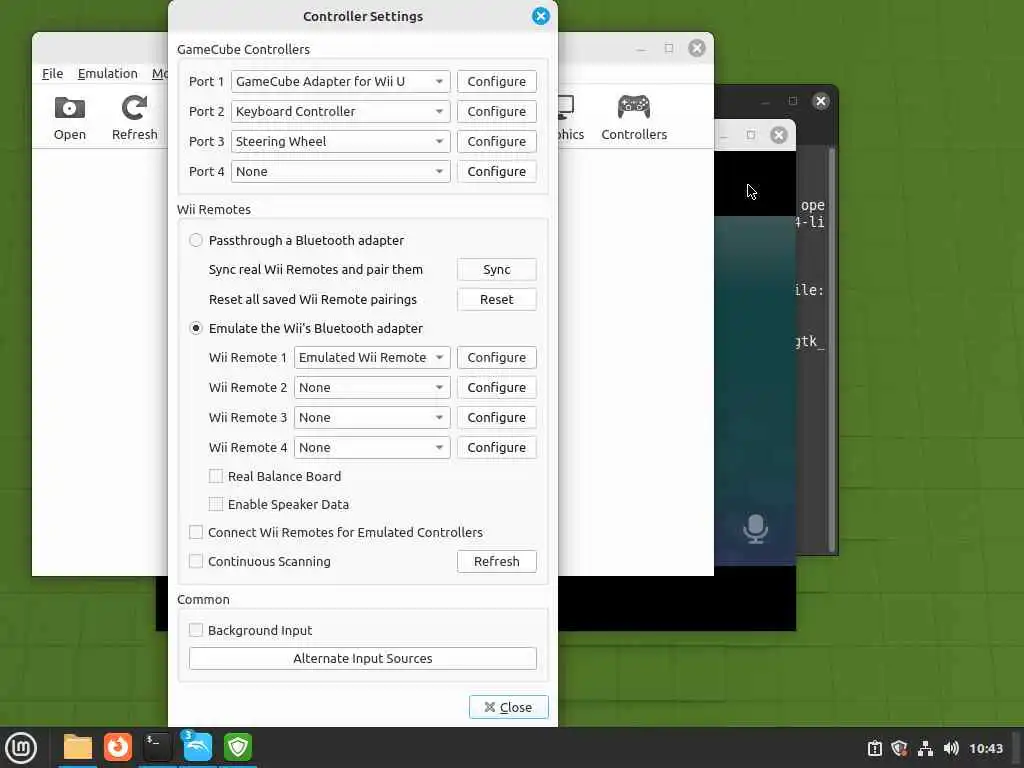This screenshot has width=1024, height=768.
Task: Click the notification tray icon
Action: [874, 748]
